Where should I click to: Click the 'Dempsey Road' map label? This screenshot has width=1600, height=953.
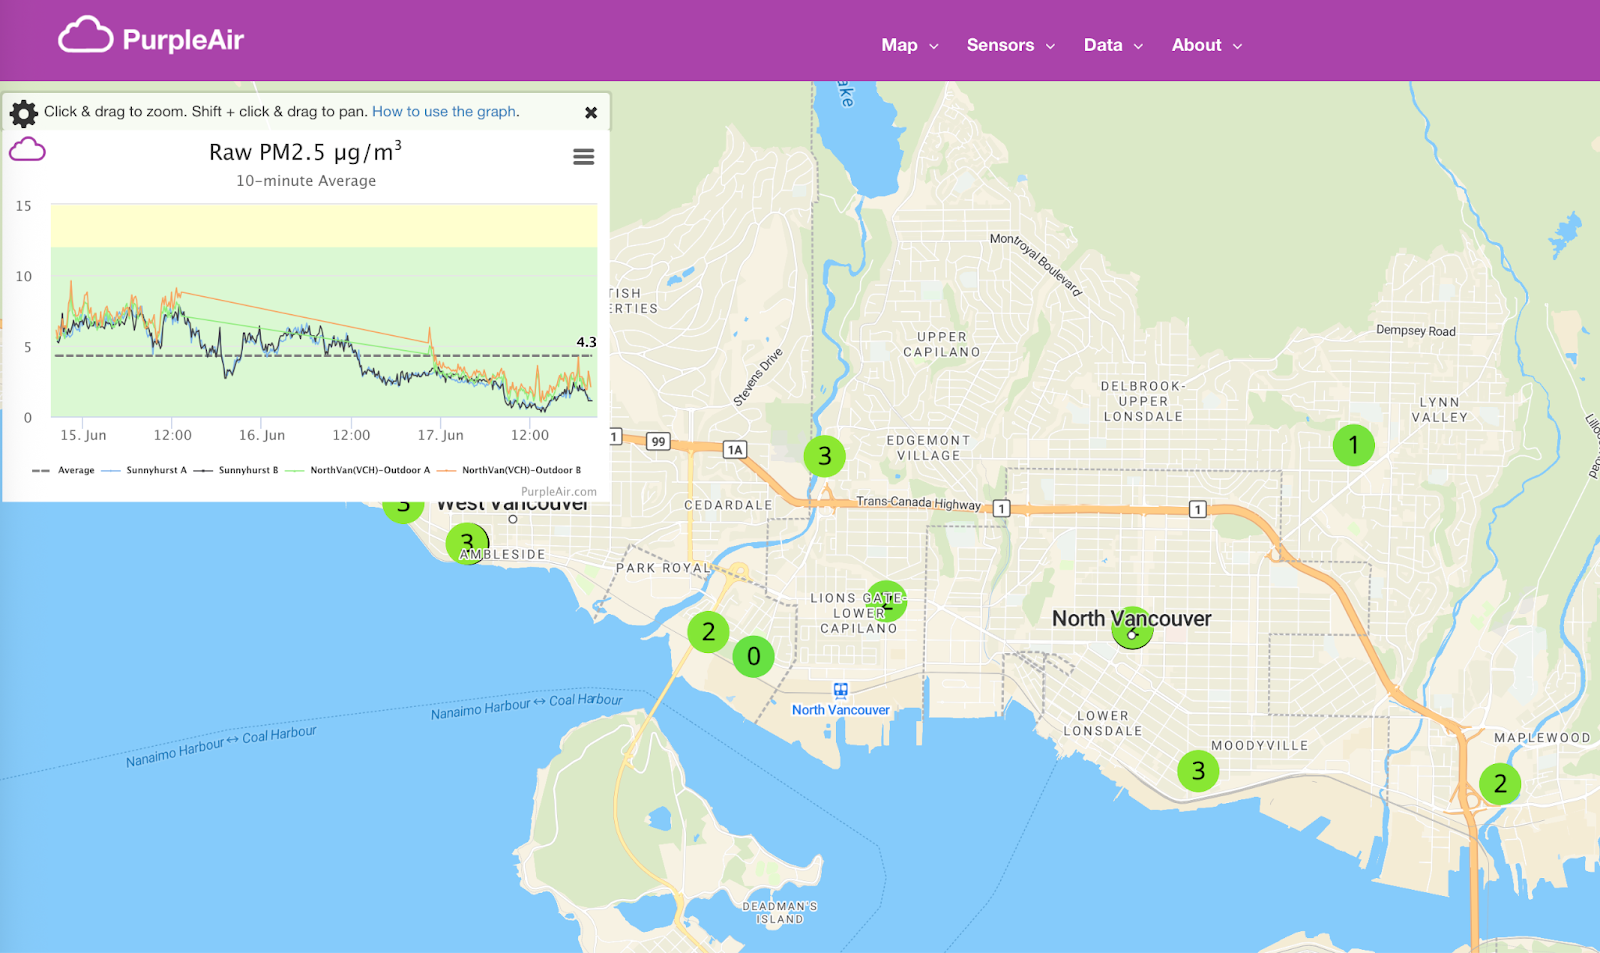pos(1416,331)
